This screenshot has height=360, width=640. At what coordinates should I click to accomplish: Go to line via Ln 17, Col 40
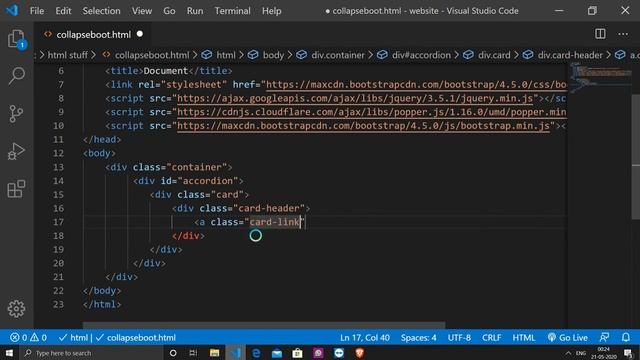pyautogui.click(x=365, y=338)
